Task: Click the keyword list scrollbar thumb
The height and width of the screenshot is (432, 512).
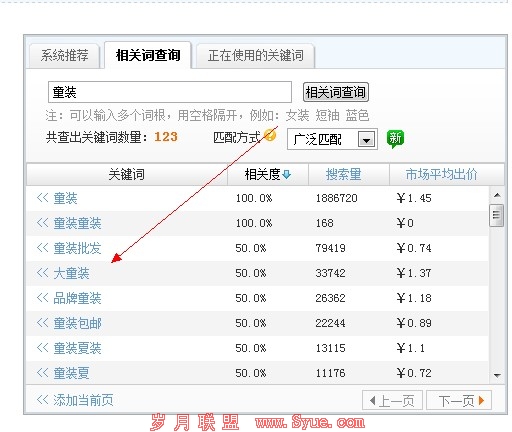Action: [497, 215]
